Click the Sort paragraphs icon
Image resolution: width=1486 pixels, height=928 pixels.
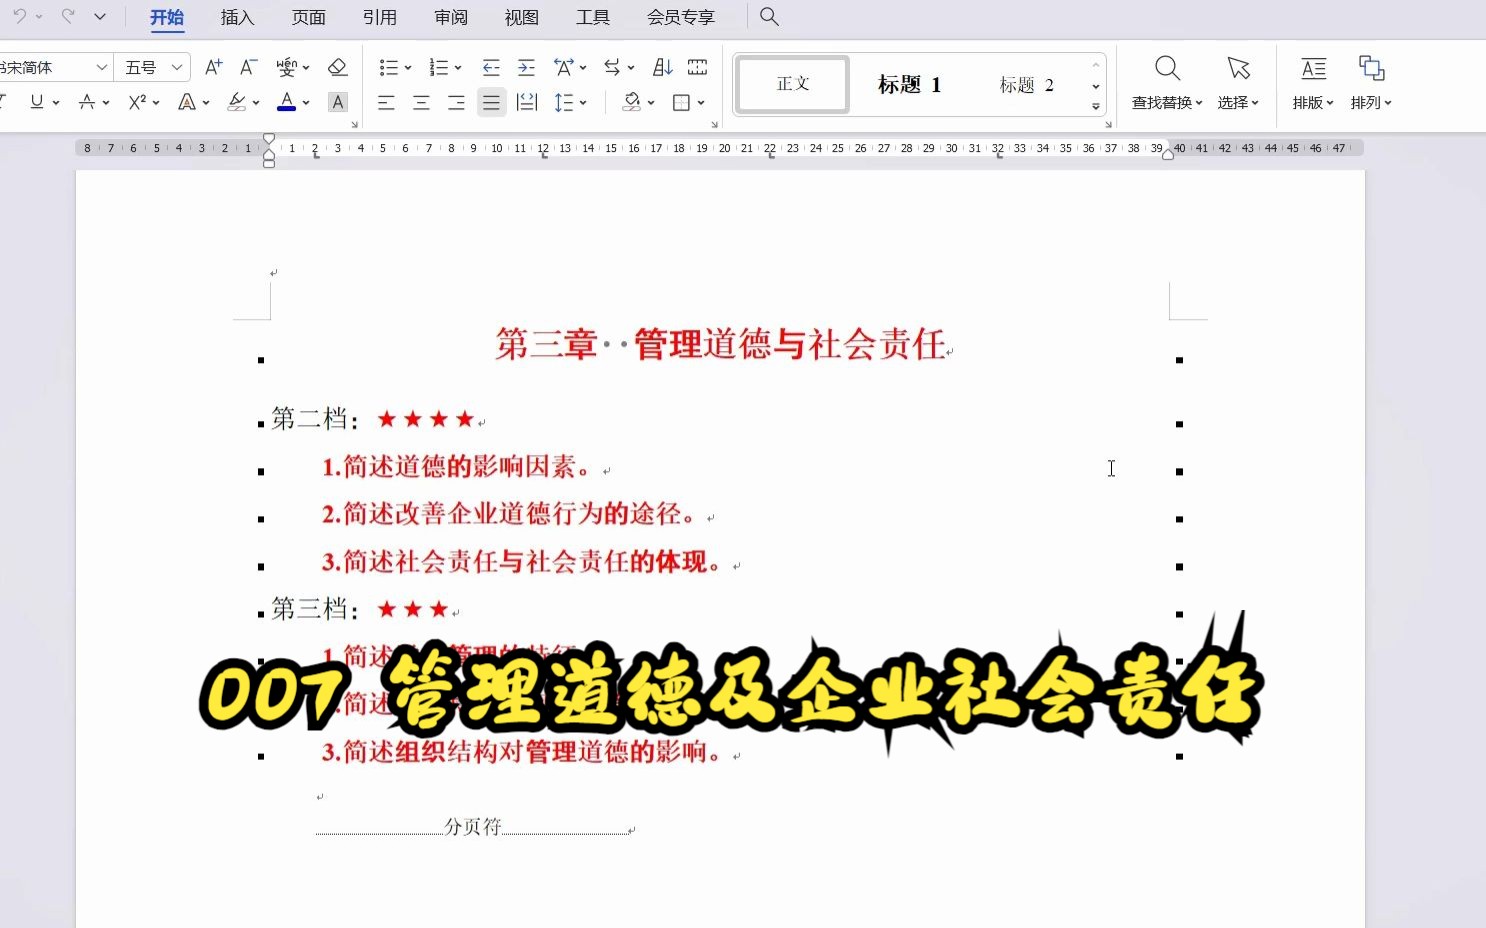tap(661, 66)
